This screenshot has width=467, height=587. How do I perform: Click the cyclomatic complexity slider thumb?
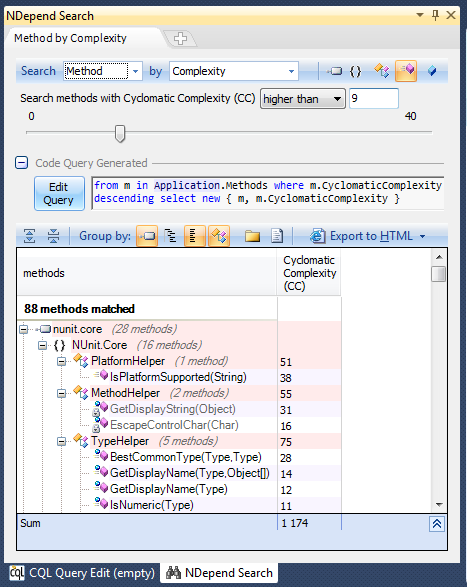click(x=120, y=134)
